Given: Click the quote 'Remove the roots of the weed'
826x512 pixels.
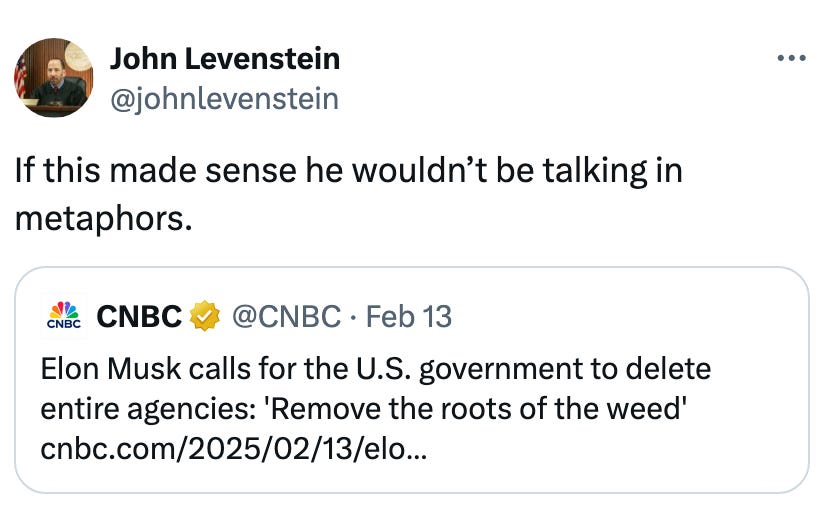Looking at the screenshot, I should pos(478,408).
